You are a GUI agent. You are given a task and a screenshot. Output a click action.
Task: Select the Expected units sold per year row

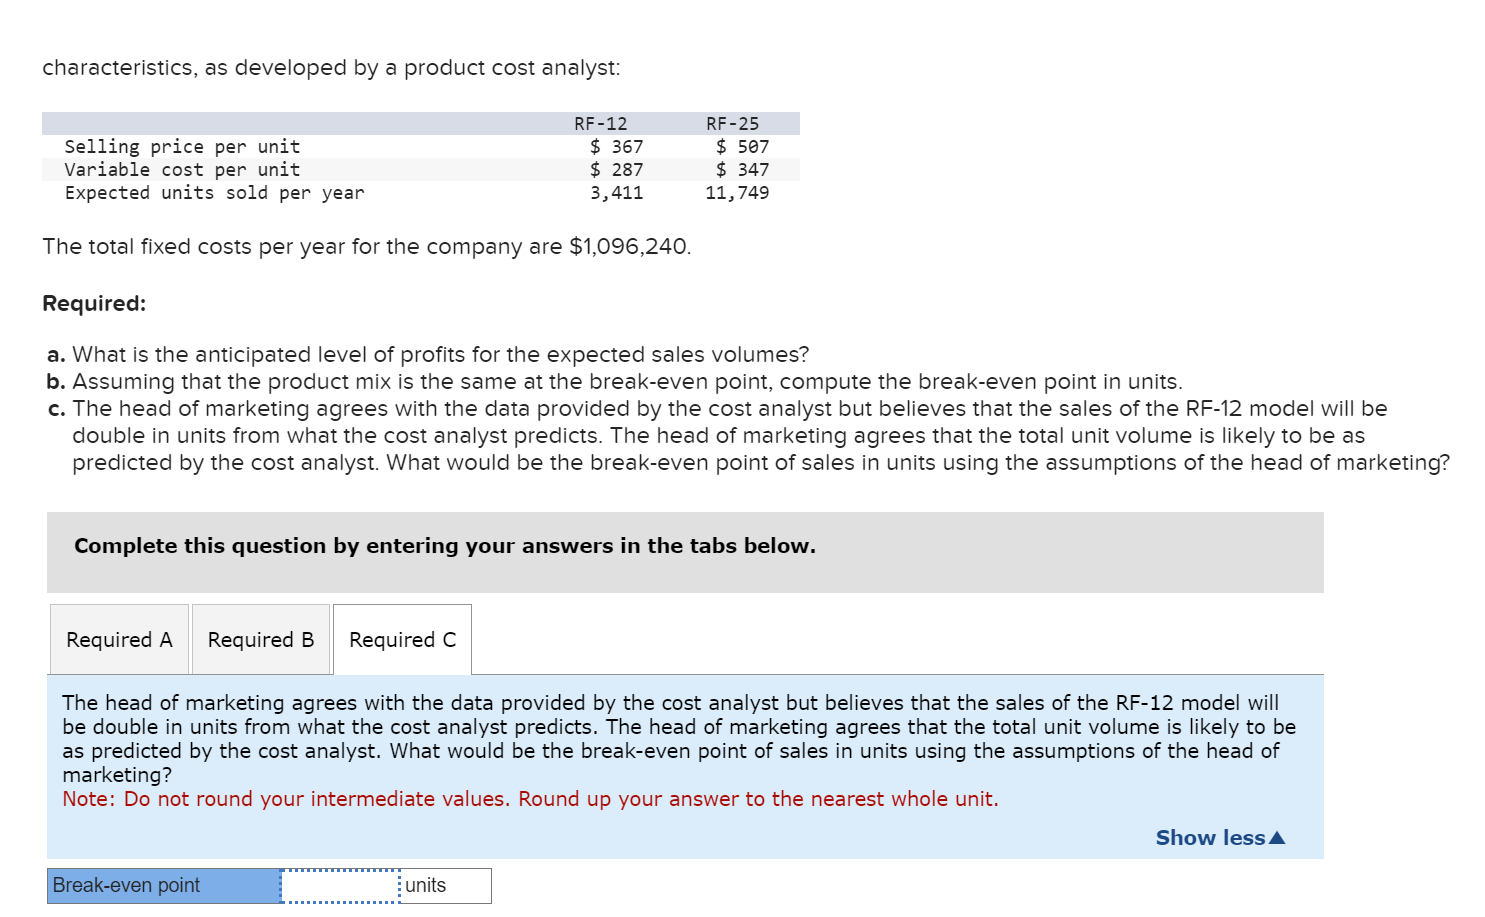coord(214,192)
